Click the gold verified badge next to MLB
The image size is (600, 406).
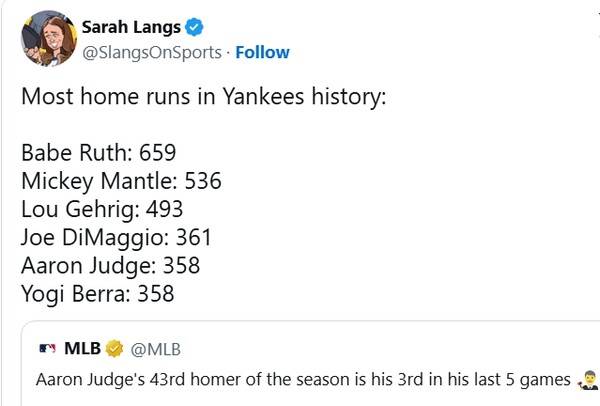tap(115, 349)
